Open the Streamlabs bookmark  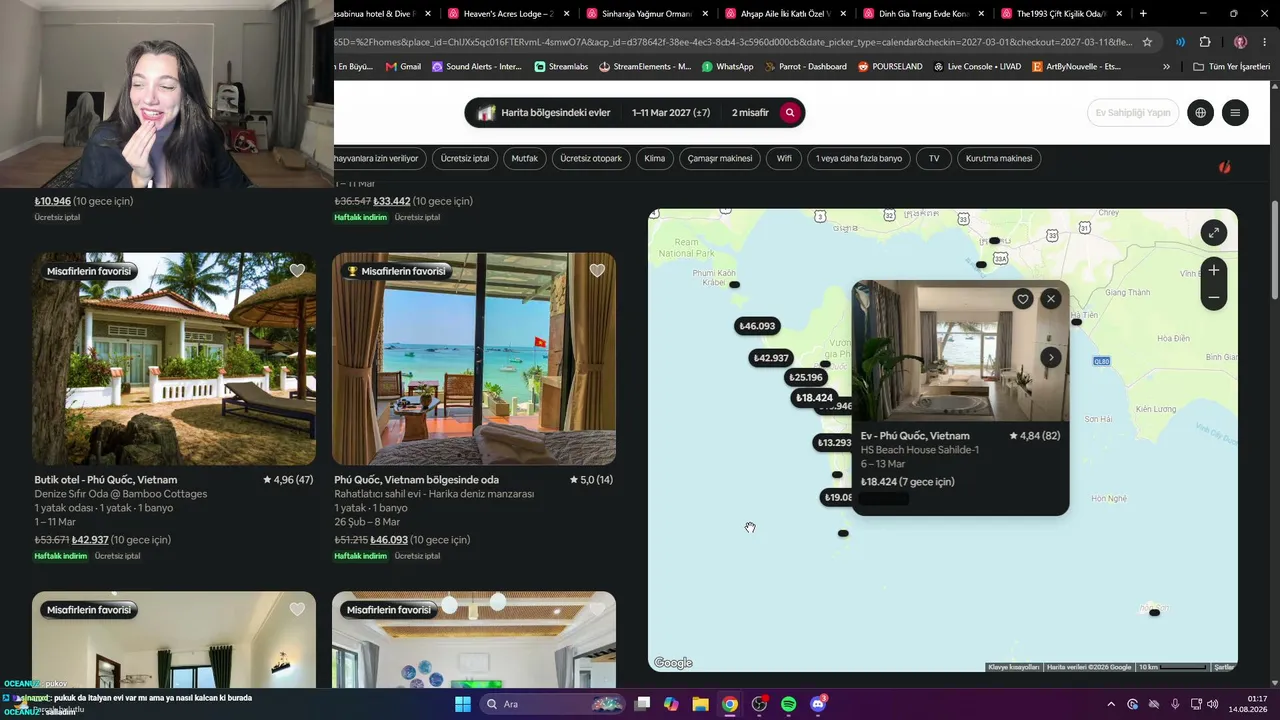coord(561,67)
